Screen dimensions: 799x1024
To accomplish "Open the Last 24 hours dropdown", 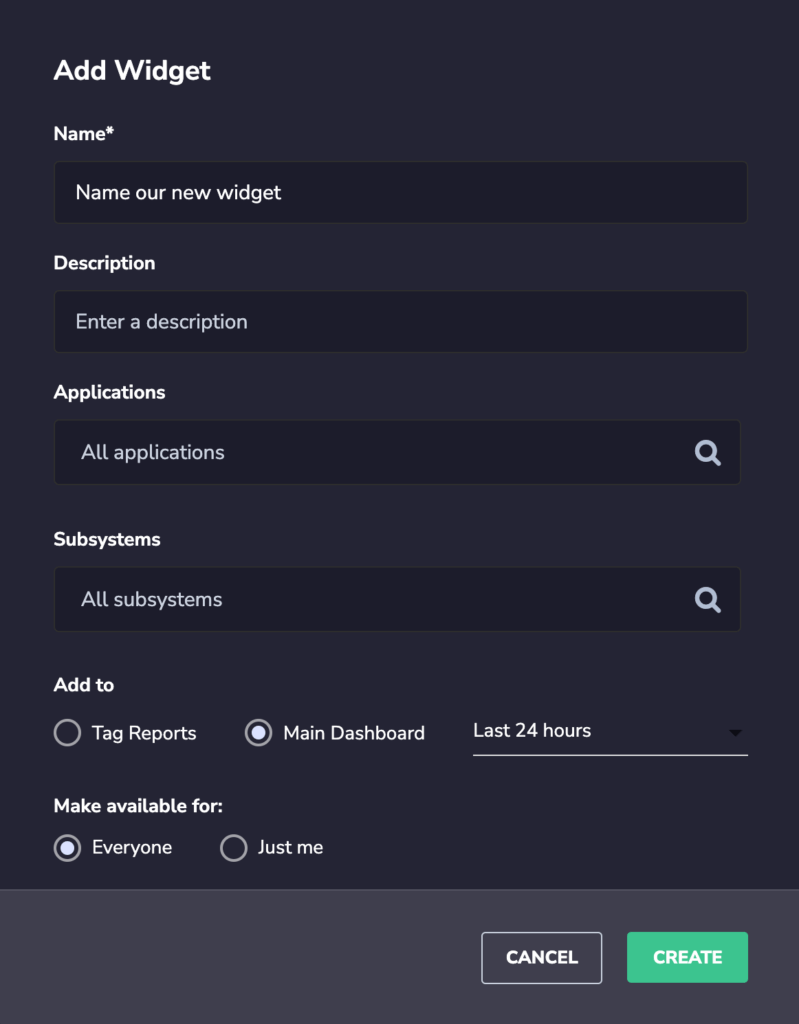I will point(610,733).
